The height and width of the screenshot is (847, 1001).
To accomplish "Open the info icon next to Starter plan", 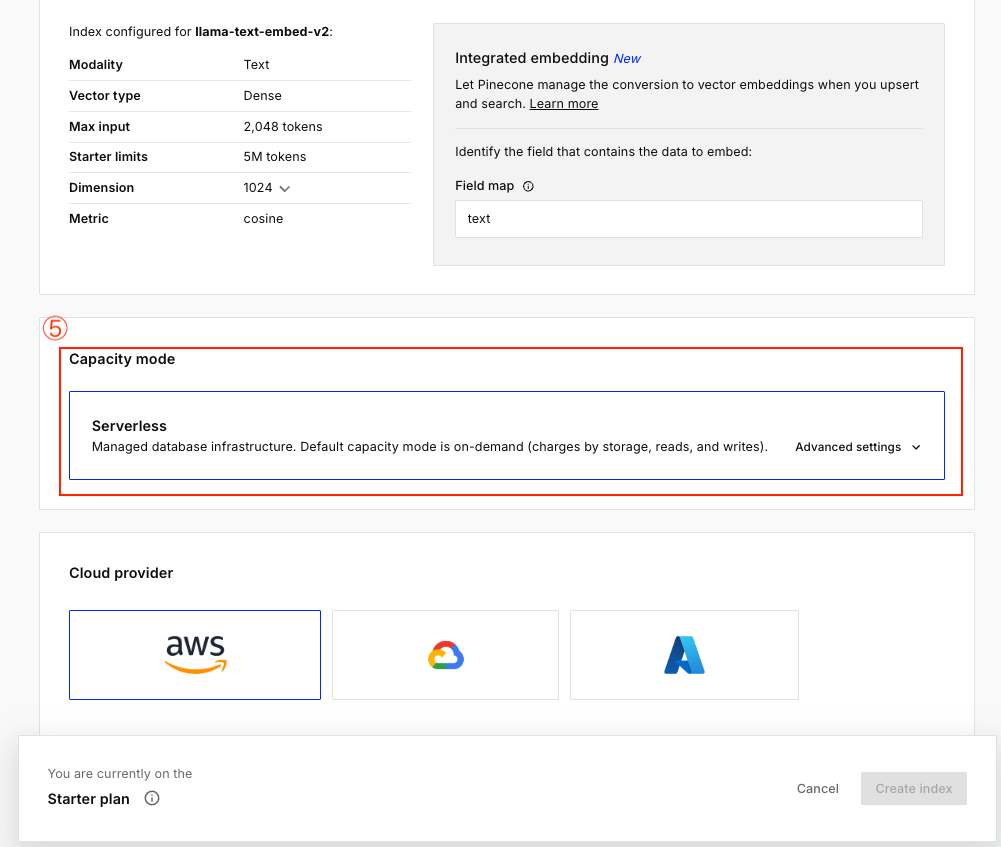I will (152, 798).
